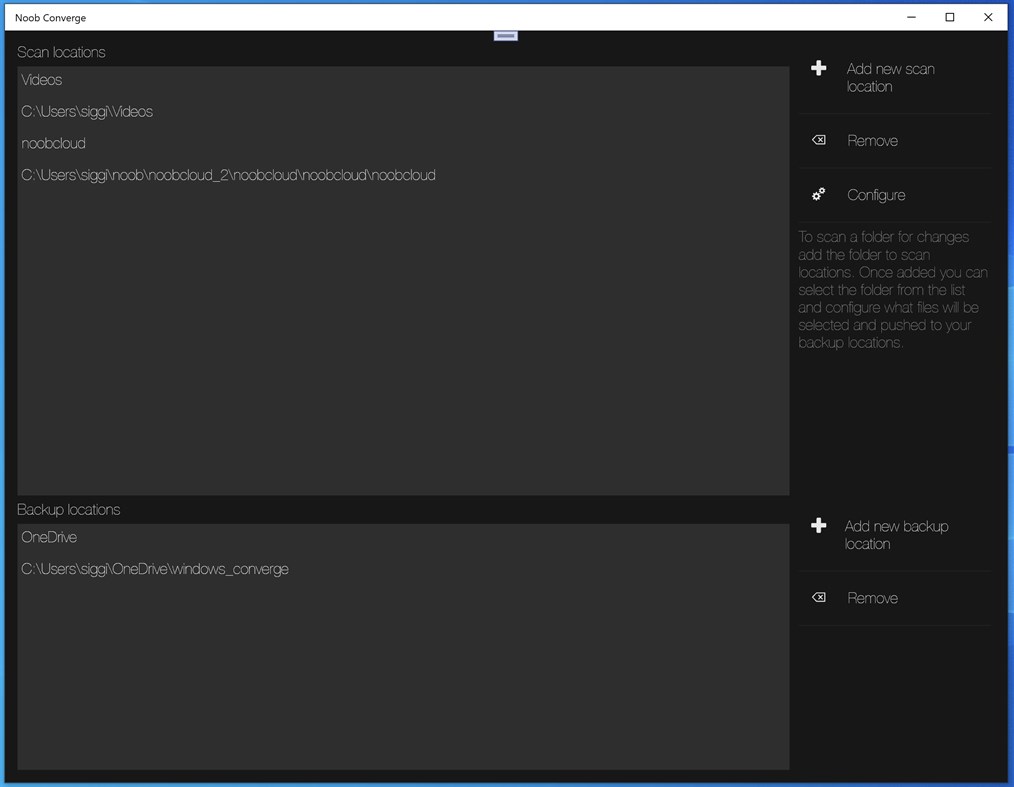This screenshot has width=1014, height=787.
Task: Select the OneDrive backup location entry
Action: coord(50,537)
